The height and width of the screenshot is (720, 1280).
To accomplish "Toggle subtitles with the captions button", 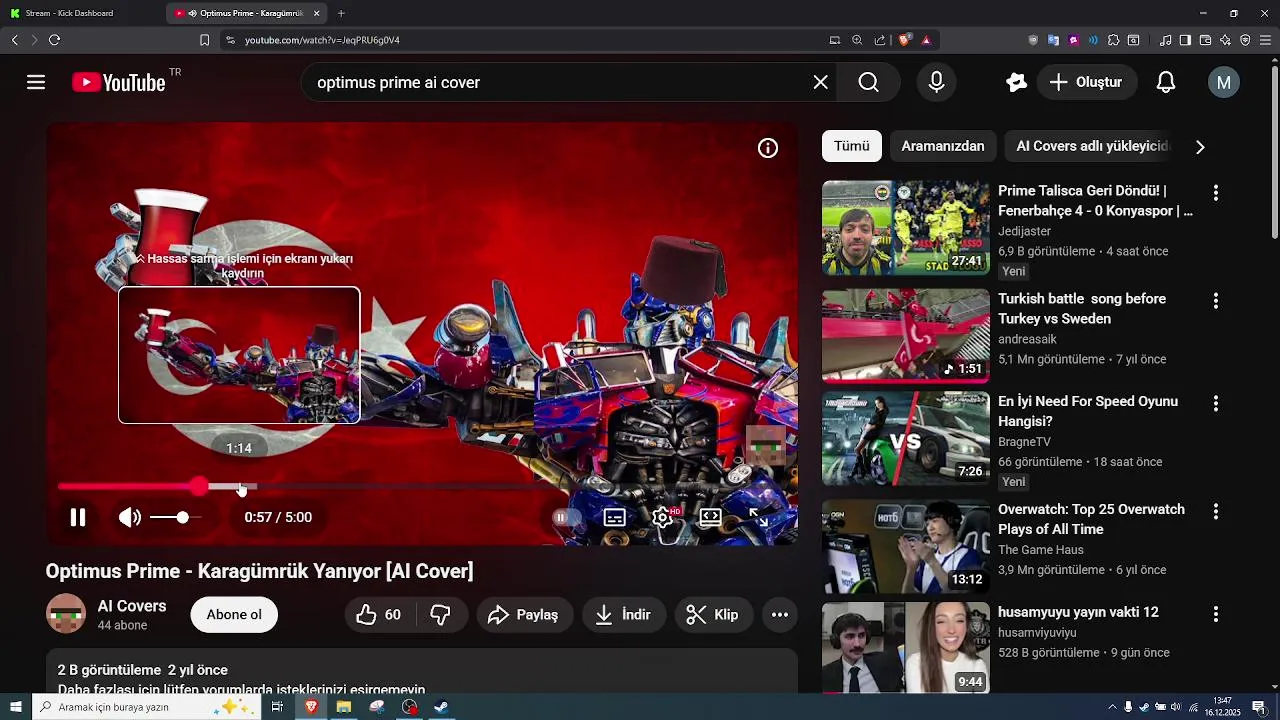I will coord(614,517).
